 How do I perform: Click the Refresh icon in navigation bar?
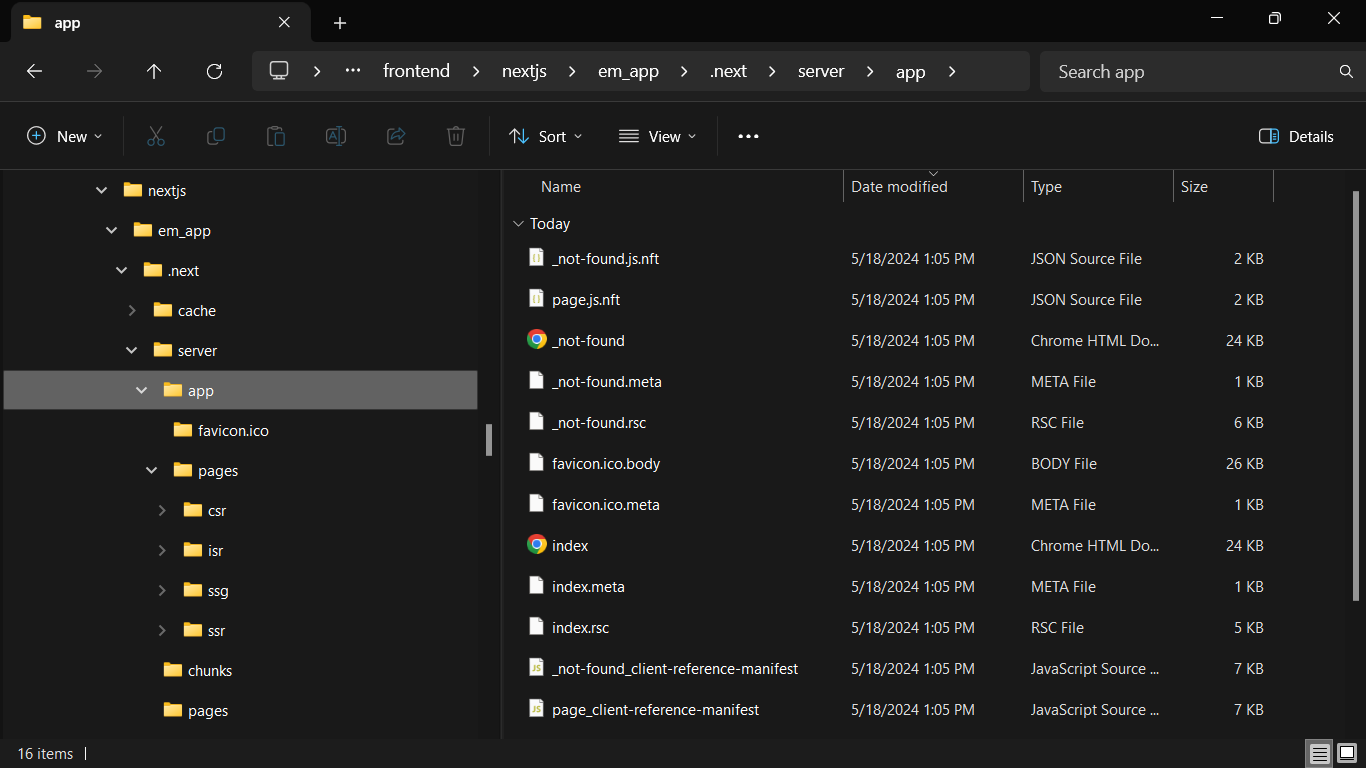pyautogui.click(x=214, y=71)
